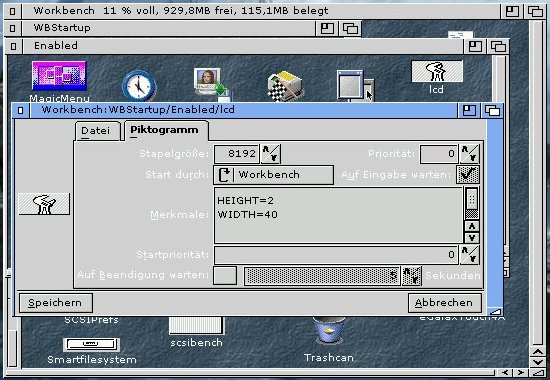Screen dimensions: 550x380
Task: Click the checkered flag printer icon
Action: coord(286,86)
